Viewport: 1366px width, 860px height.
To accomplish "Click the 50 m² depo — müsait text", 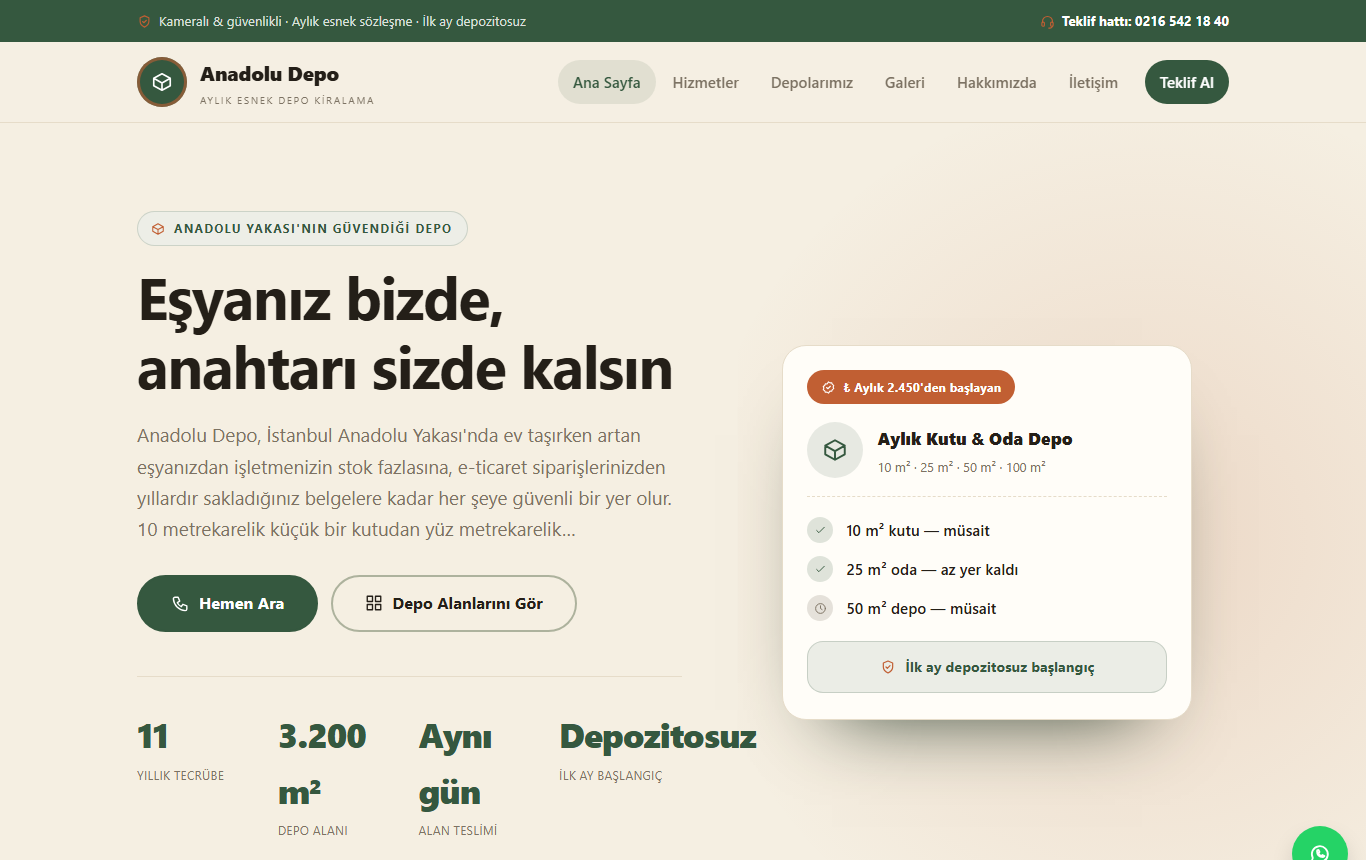I will tap(921, 608).
